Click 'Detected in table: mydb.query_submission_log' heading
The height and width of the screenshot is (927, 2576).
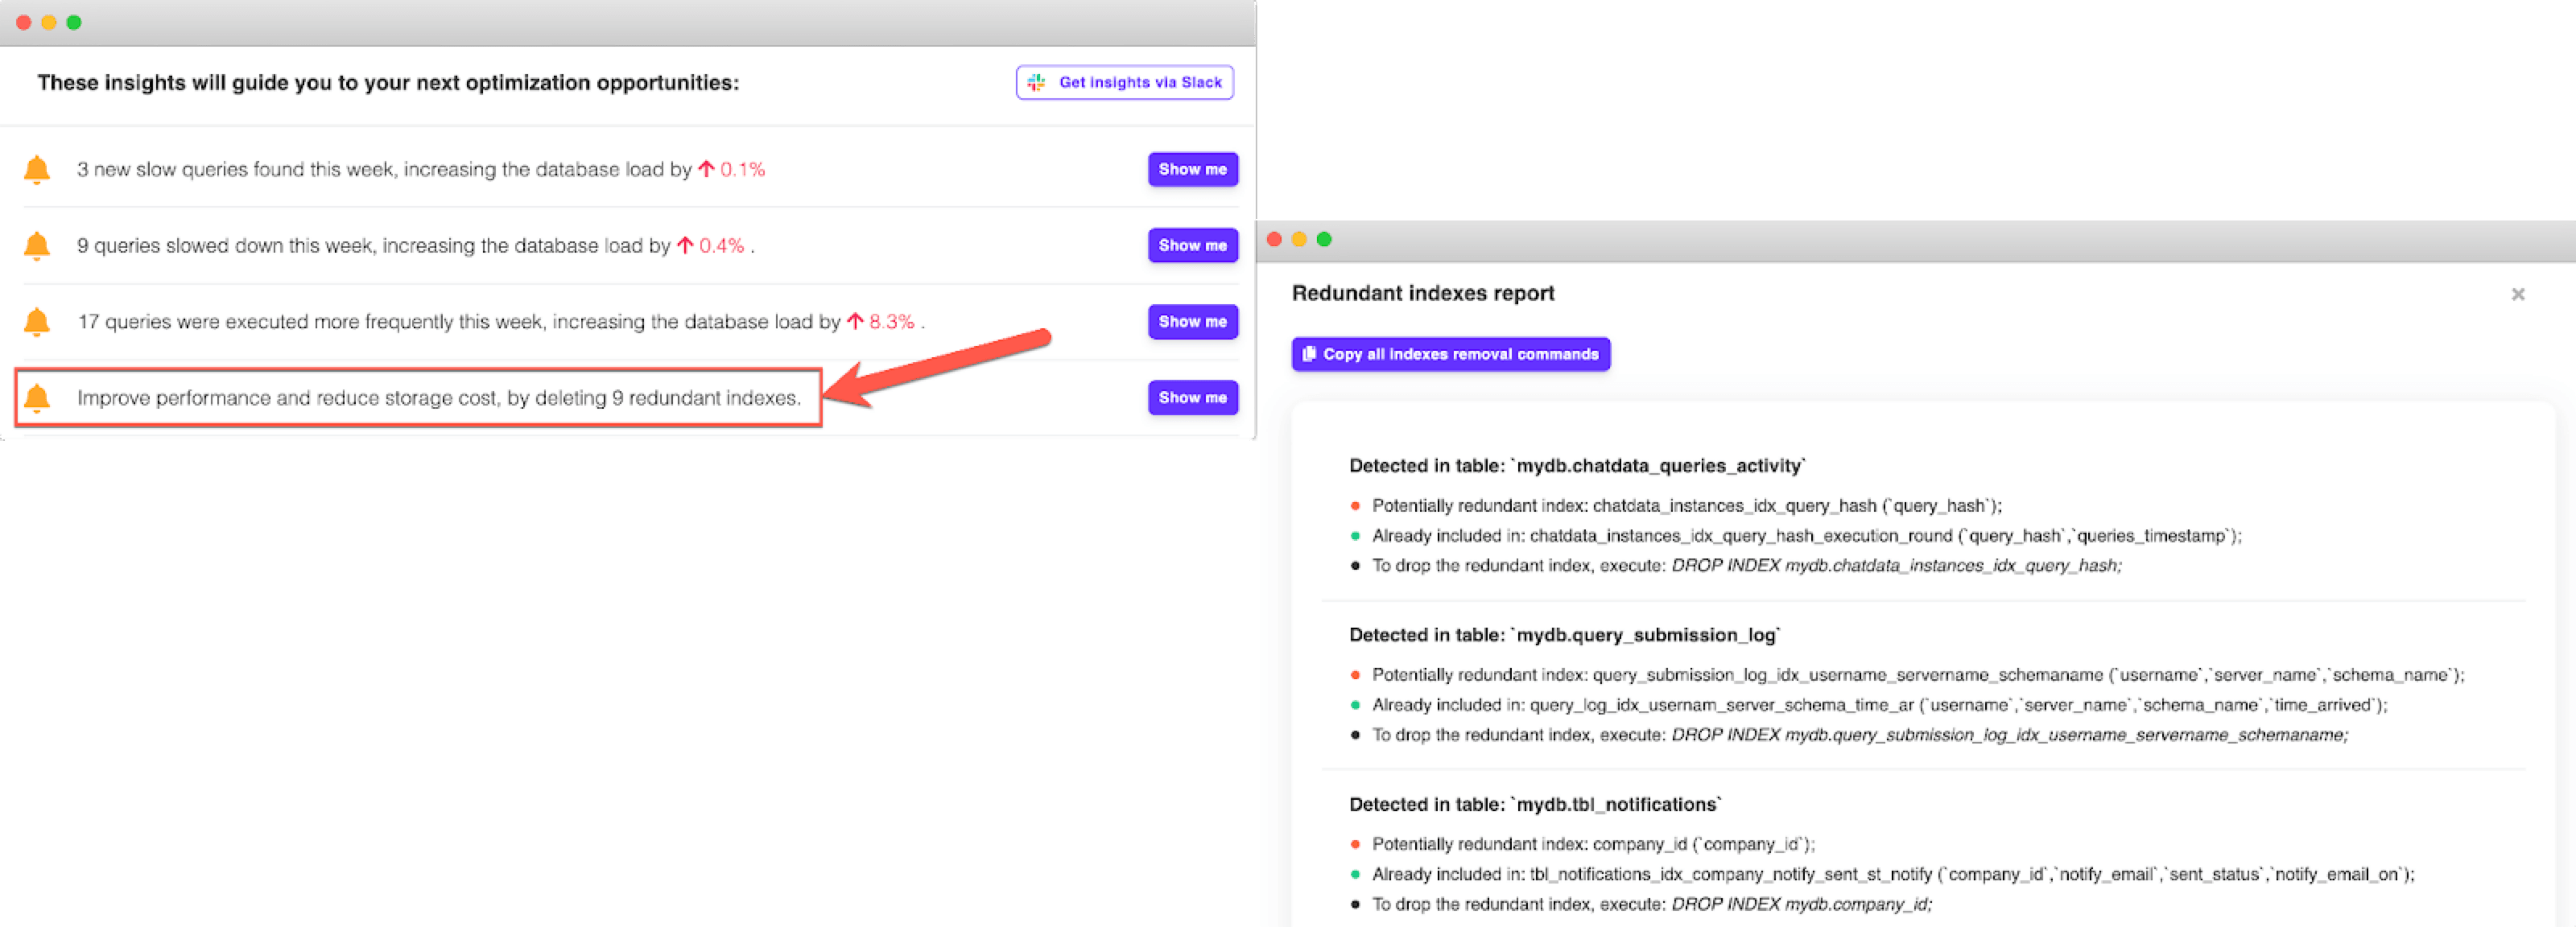point(1565,634)
